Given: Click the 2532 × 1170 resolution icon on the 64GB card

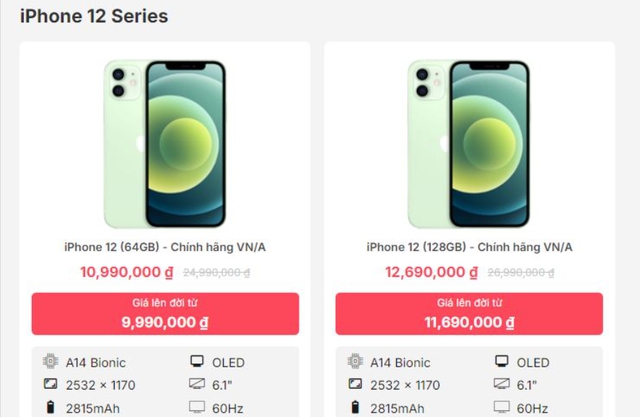Looking at the screenshot, I should tap(51, 385).
